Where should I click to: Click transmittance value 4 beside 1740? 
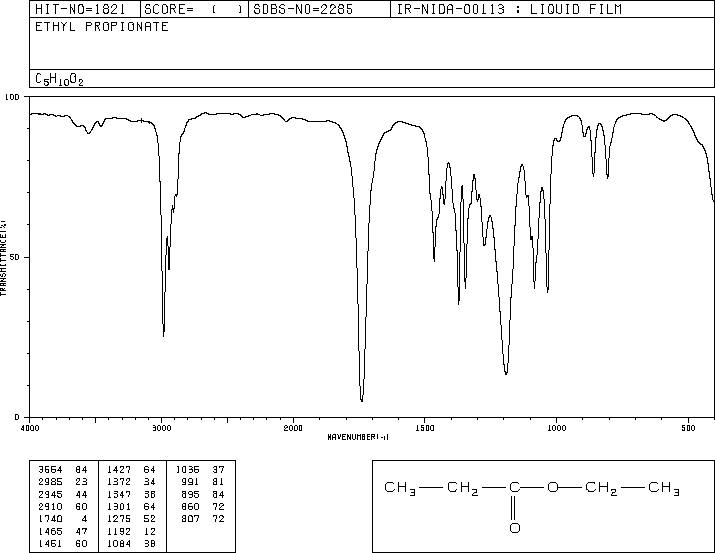84,519
